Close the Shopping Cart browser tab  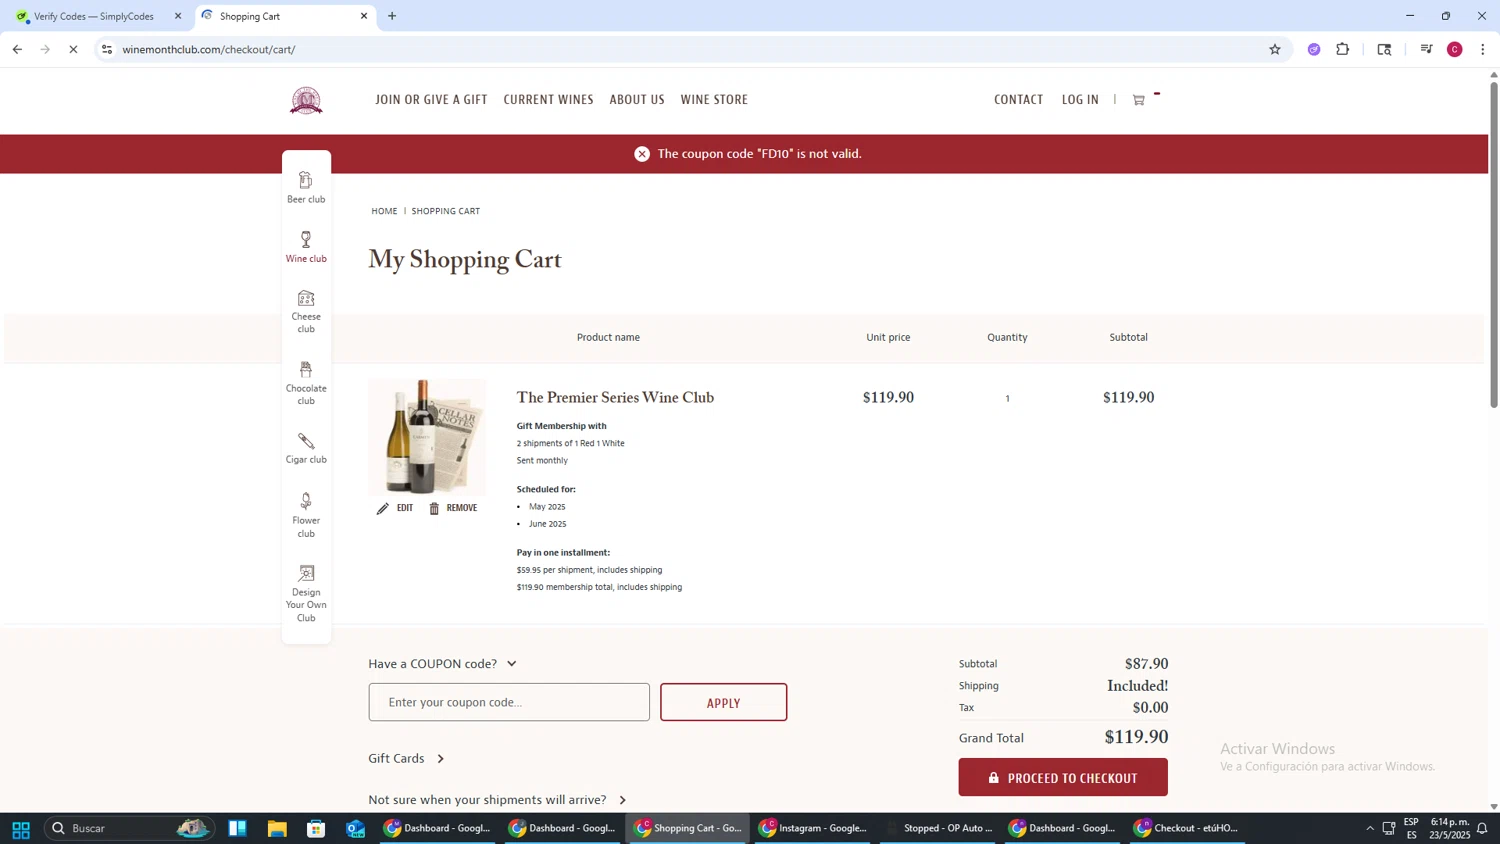coord(364,16)
